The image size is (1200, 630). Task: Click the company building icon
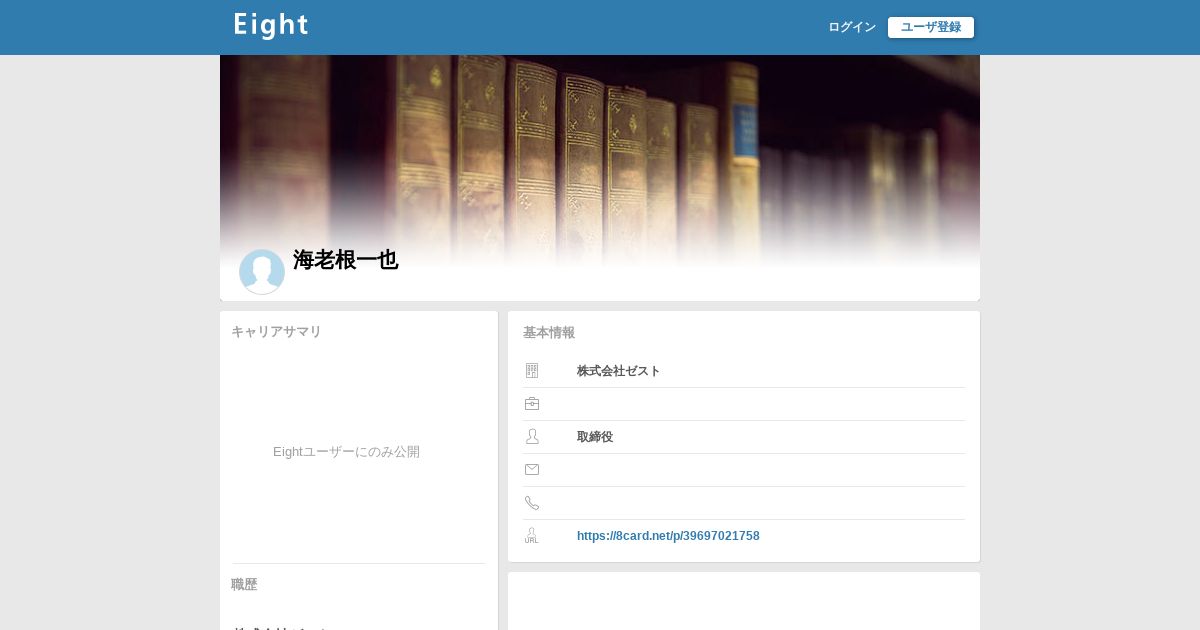tap(532, 371)
